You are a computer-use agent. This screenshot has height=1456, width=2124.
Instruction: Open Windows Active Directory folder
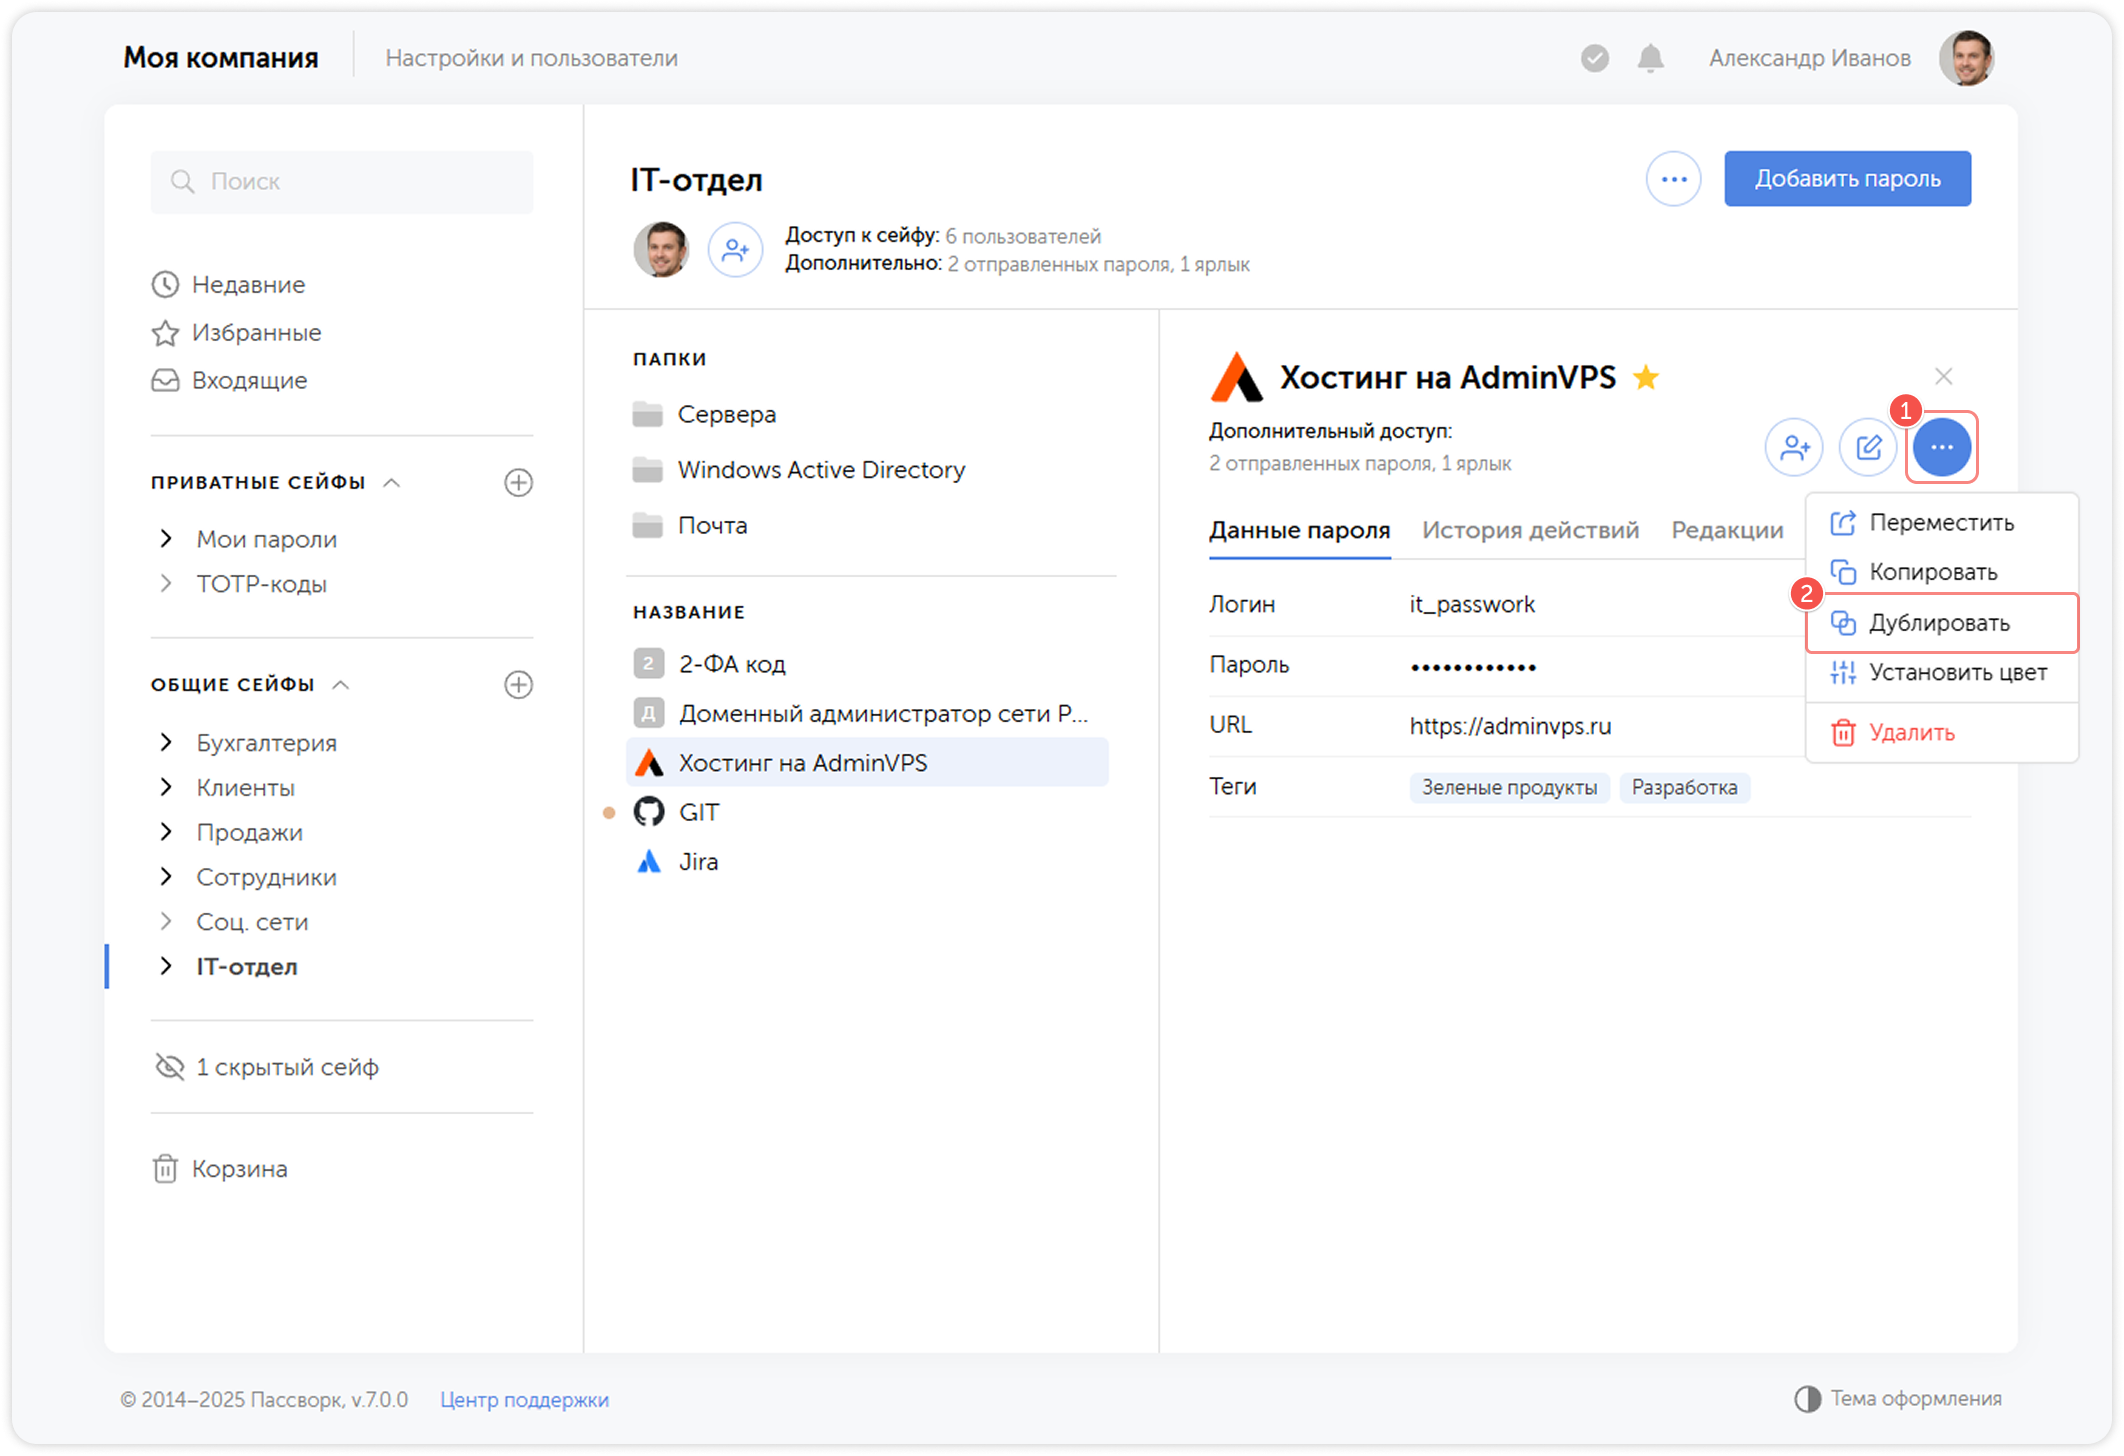point(799,470)
